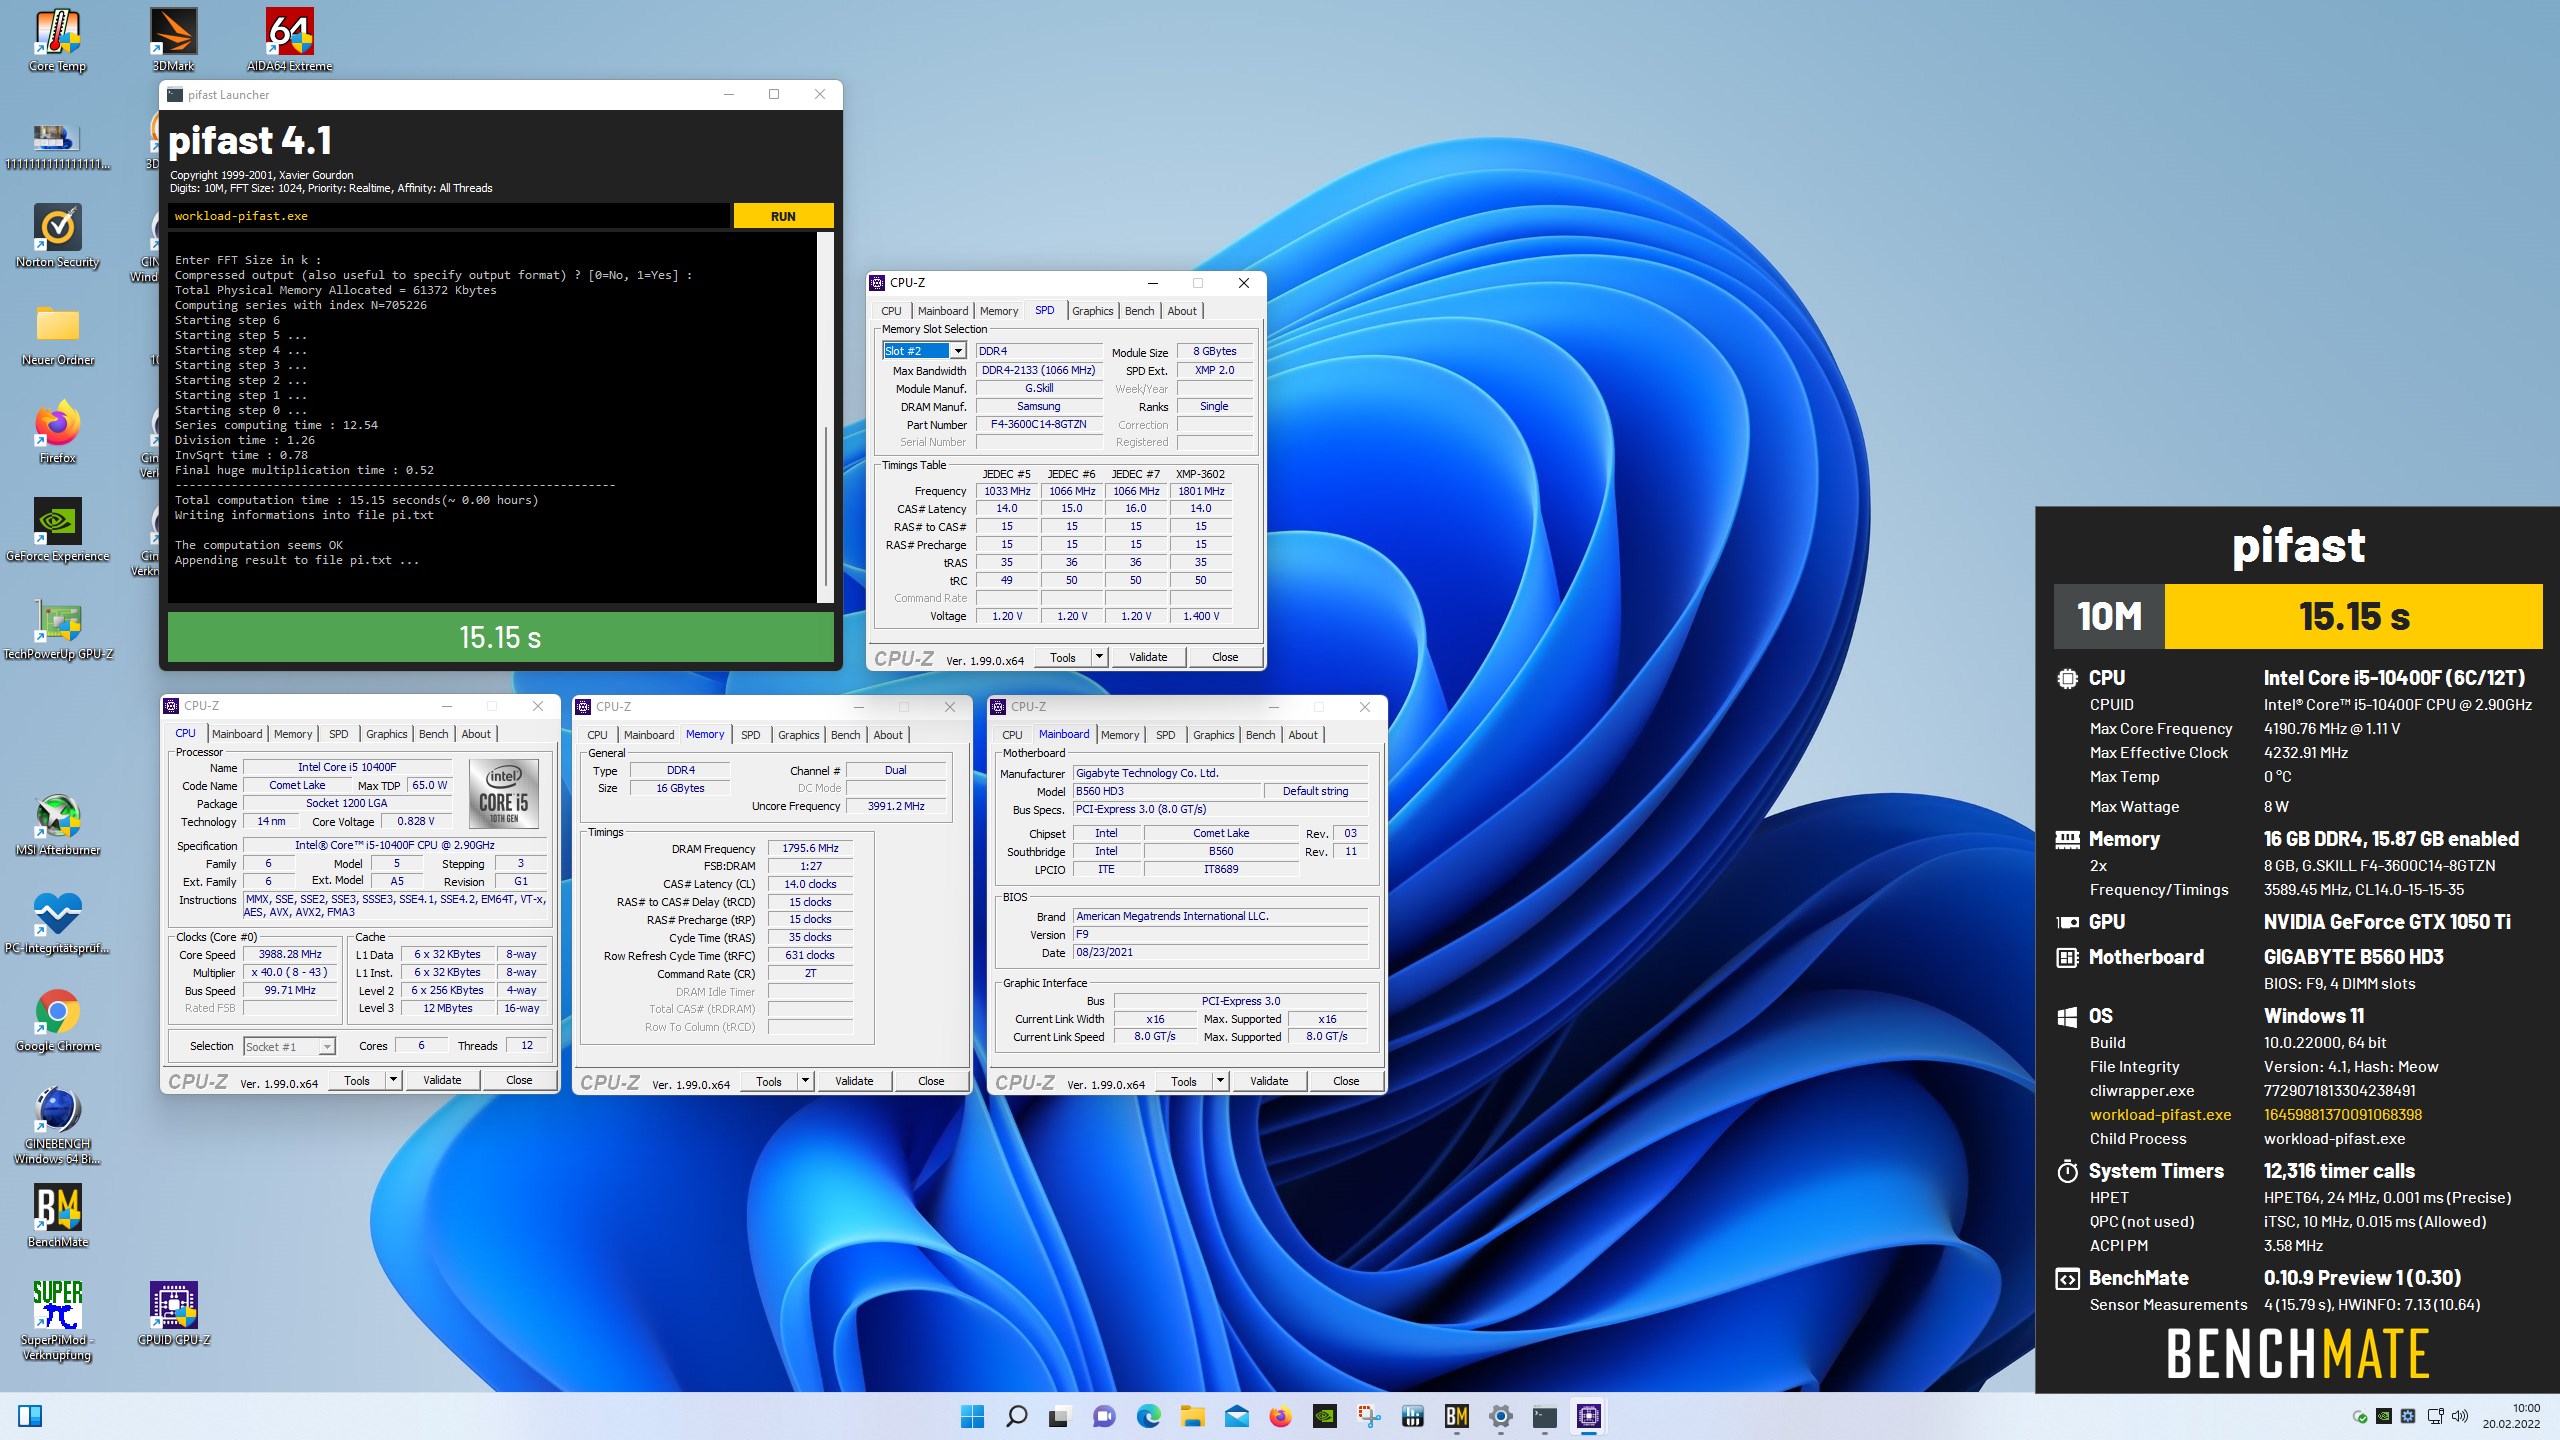Image resolution: width=2560 pixels, height=1440 pixels.
Task: Click Core Speed 3988.28 MHz value
Action: (x=290, y=954)
